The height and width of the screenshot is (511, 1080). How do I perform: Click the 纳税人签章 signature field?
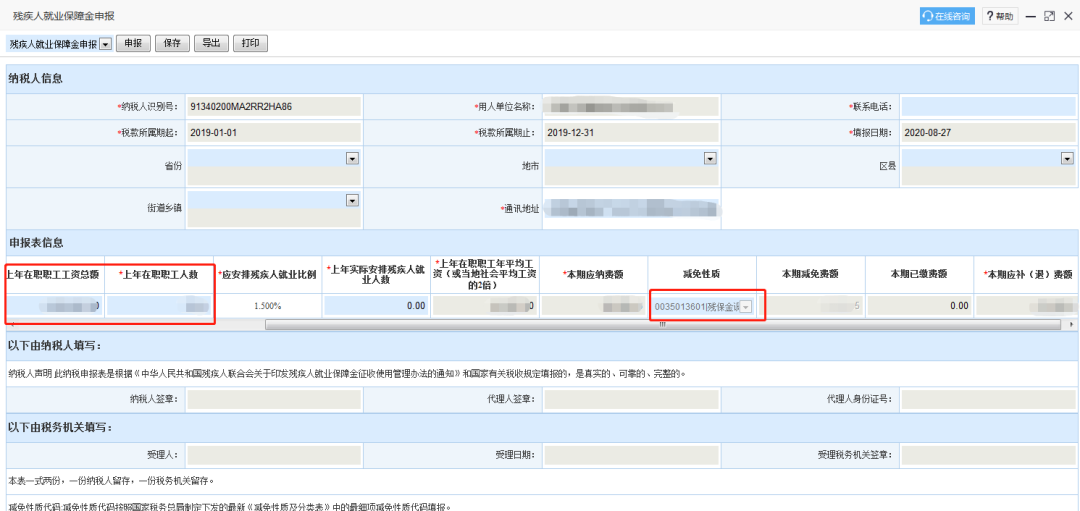click(x=273, y=399)
